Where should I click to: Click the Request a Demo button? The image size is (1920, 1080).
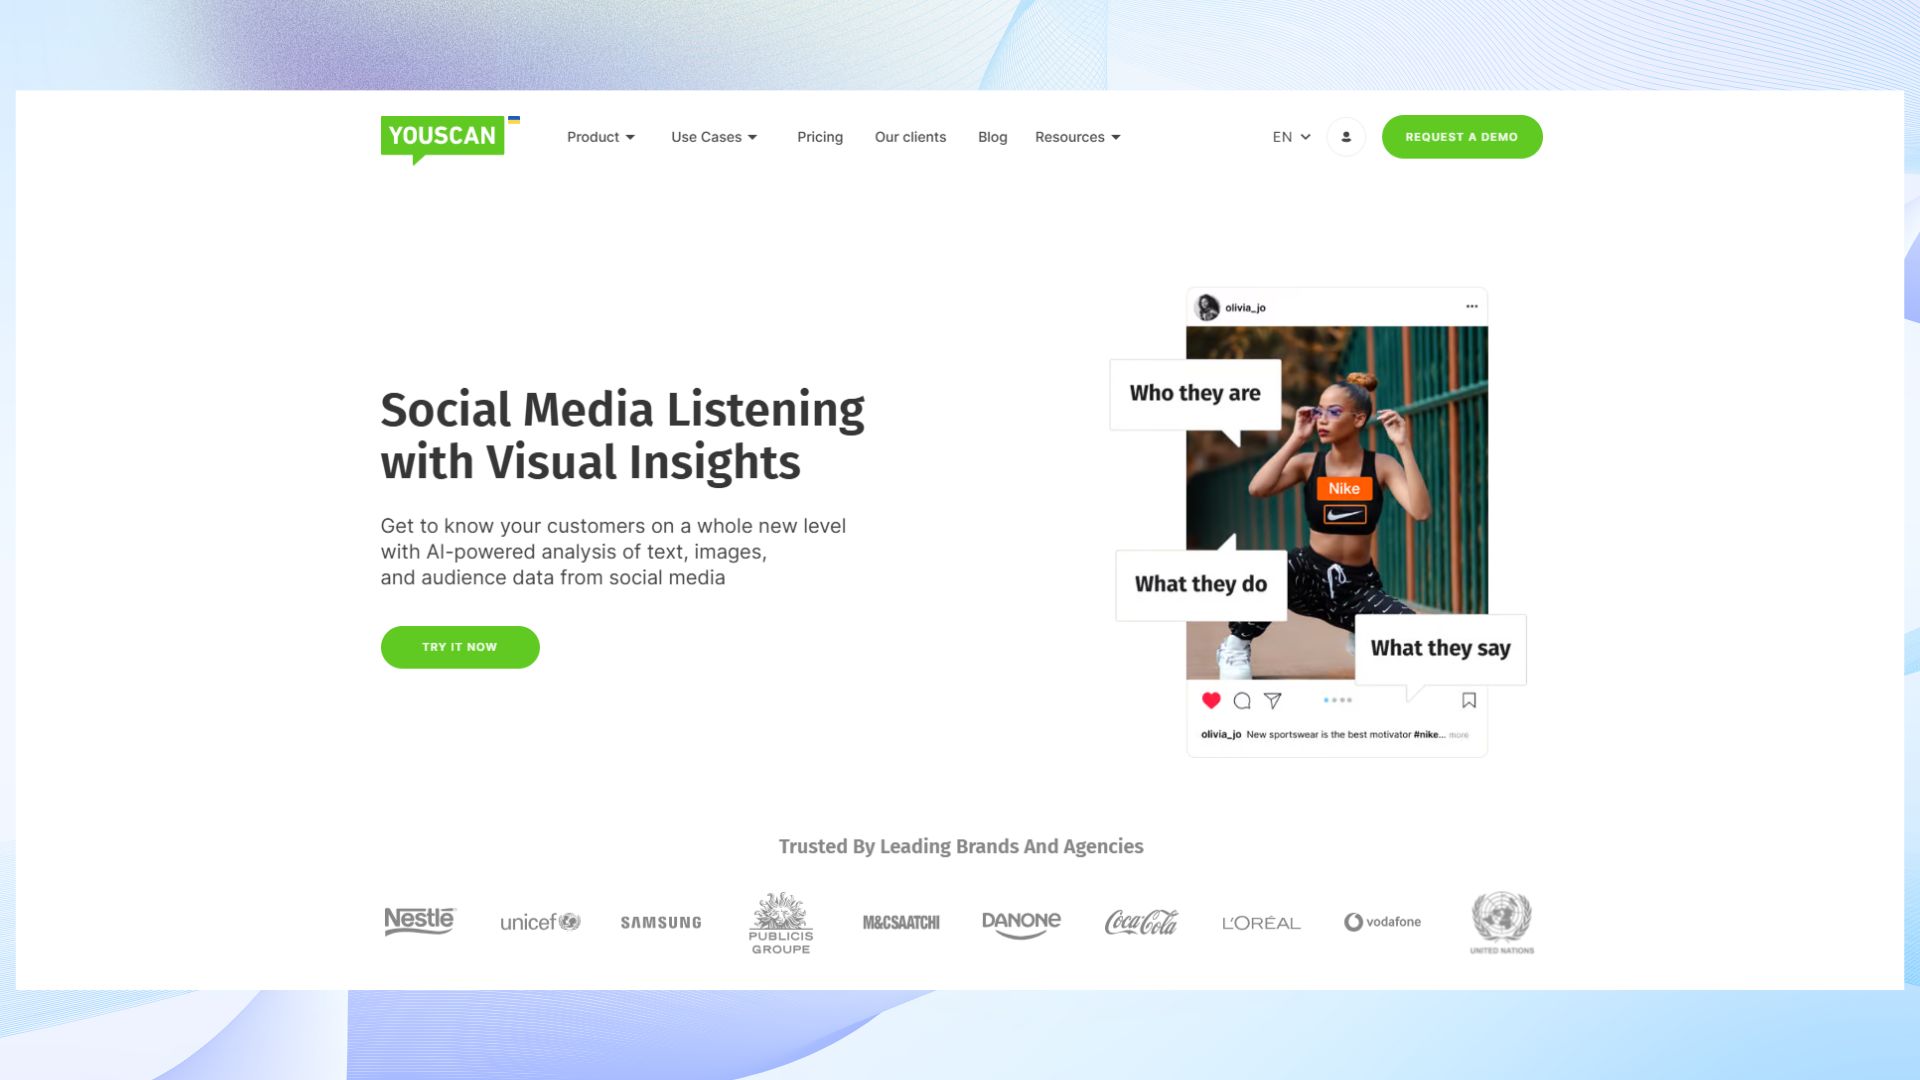(x=1461, y=136)
